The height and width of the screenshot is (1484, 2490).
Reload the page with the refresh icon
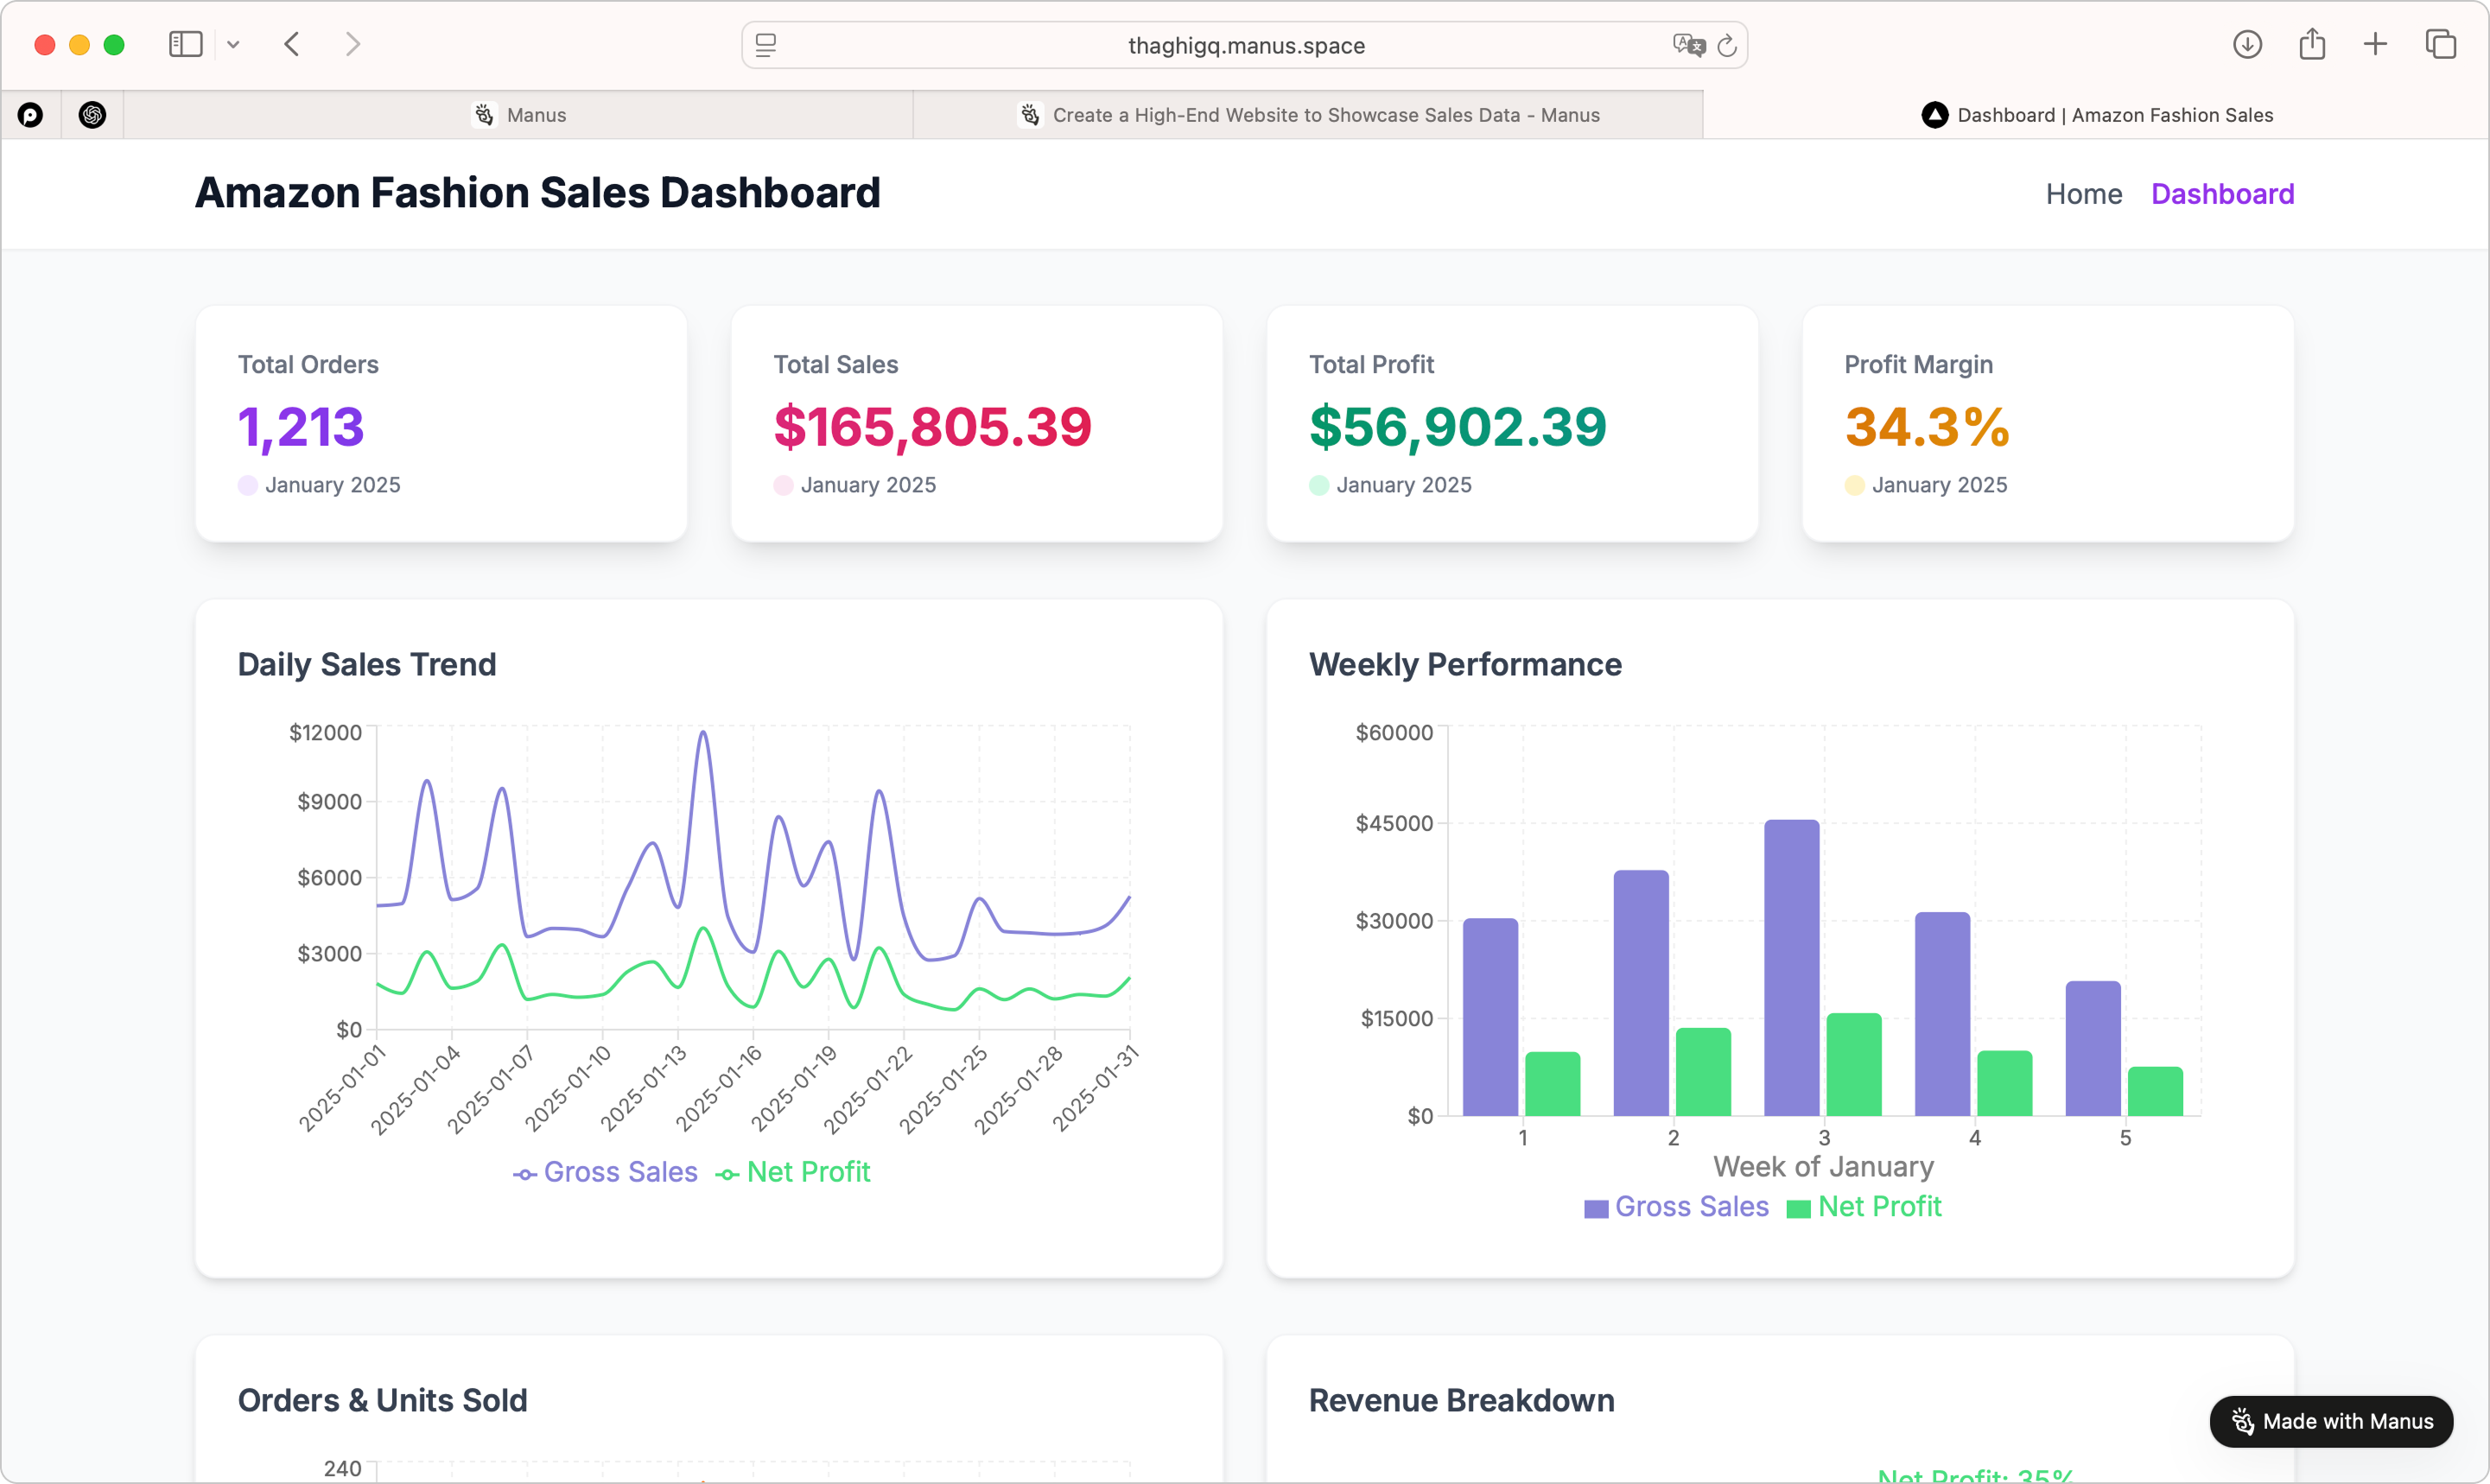click(x=1727, y=45)
